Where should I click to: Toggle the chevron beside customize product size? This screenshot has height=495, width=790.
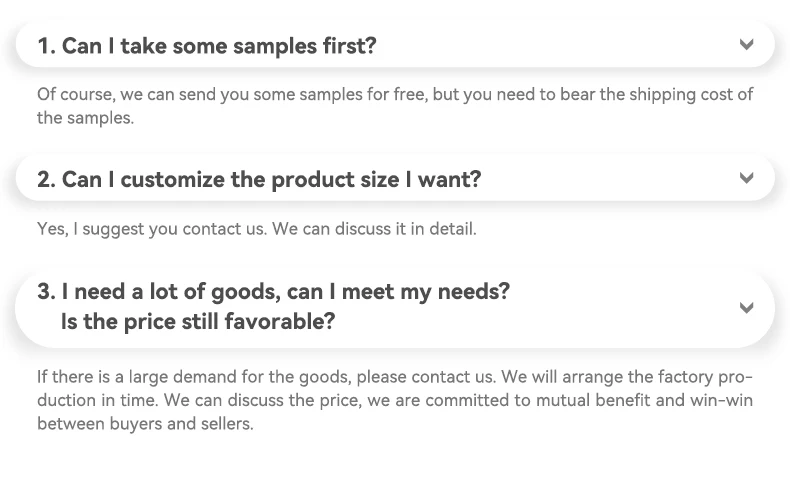[746, 178]
